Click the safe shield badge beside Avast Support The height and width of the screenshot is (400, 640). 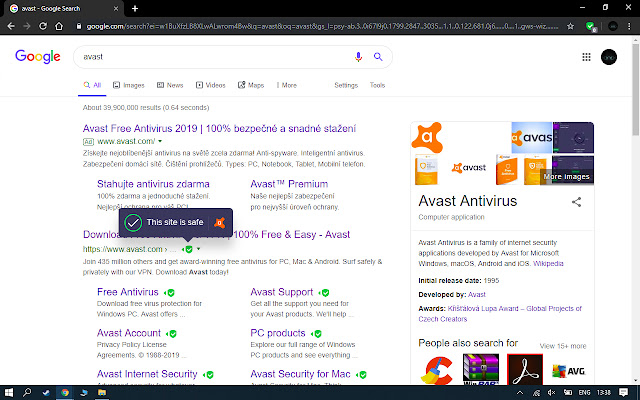click(324, 293)
